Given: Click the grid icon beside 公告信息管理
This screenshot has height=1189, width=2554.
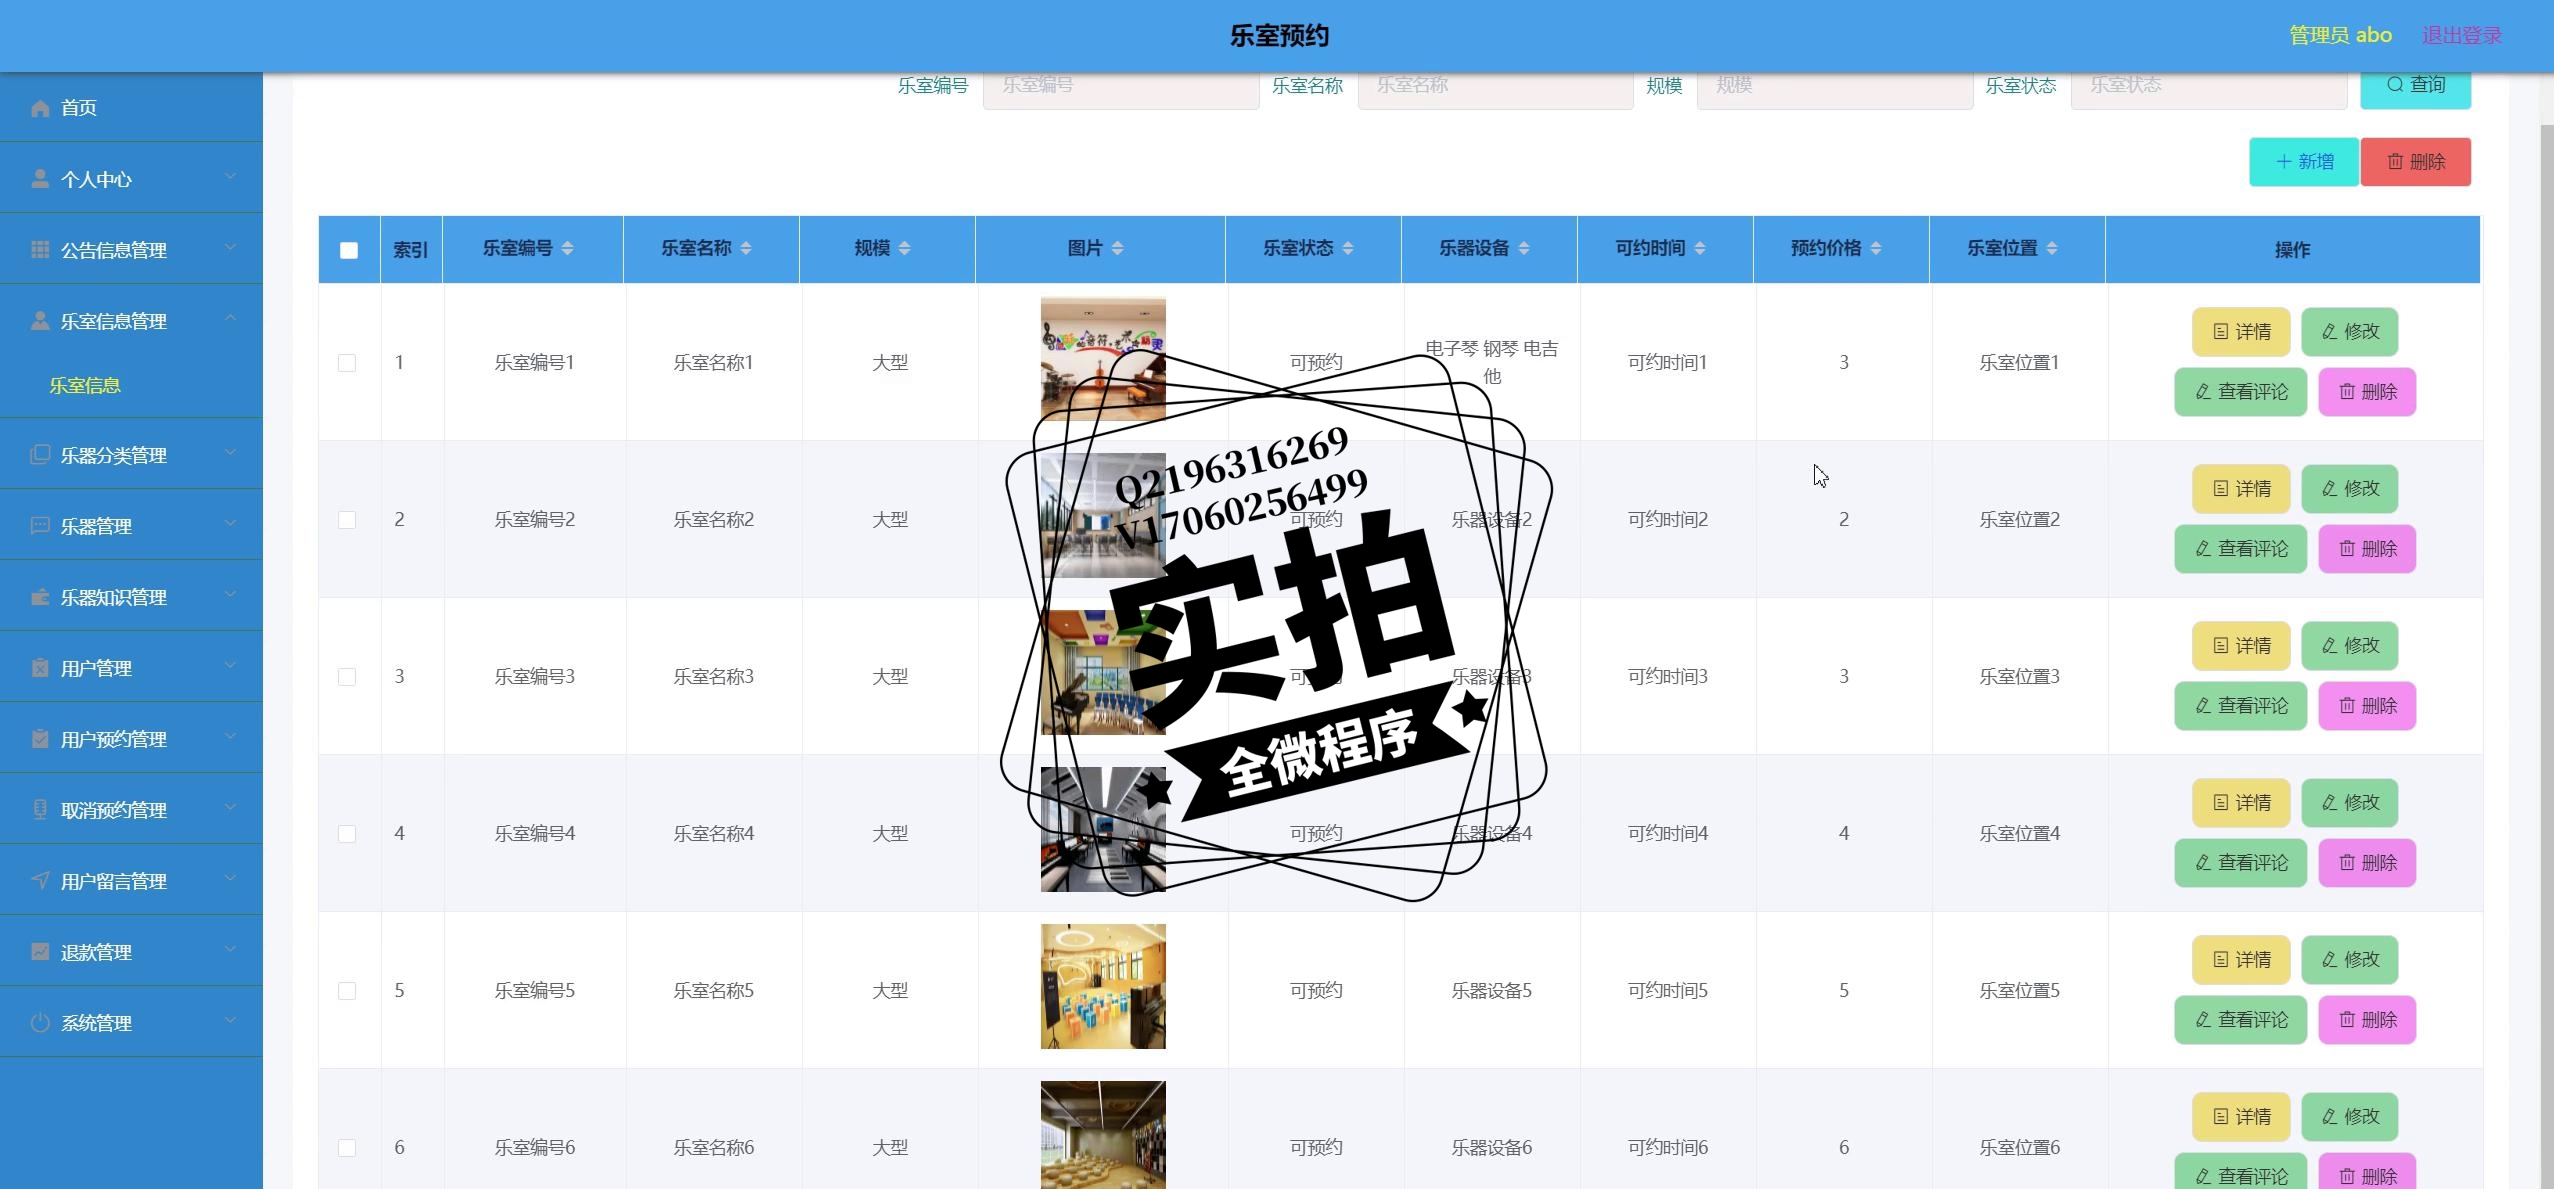Looking at the screenshot, I should 40,250.
